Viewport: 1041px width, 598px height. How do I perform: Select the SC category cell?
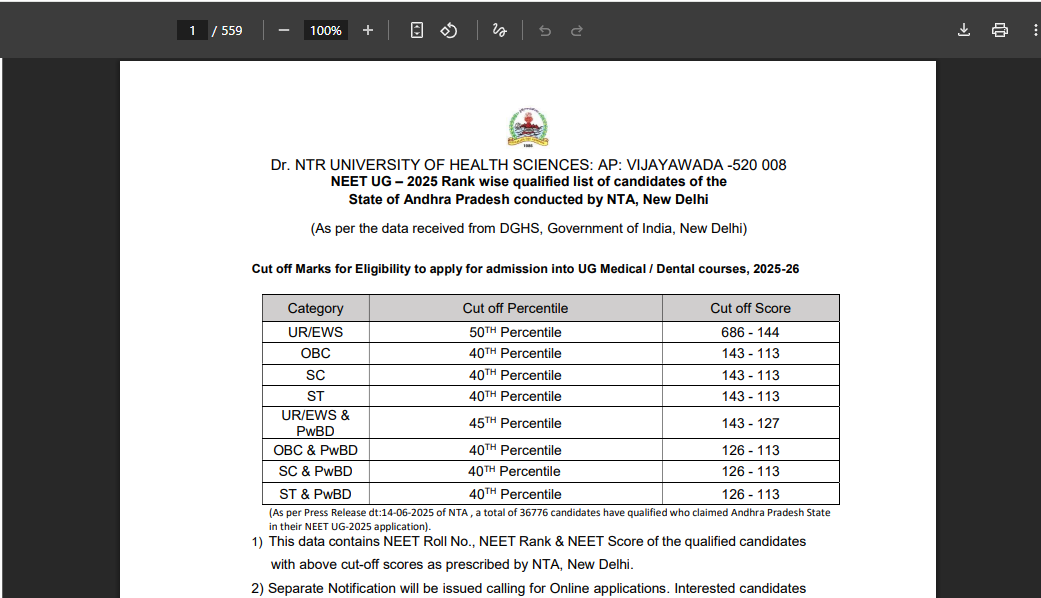point(315,376)
